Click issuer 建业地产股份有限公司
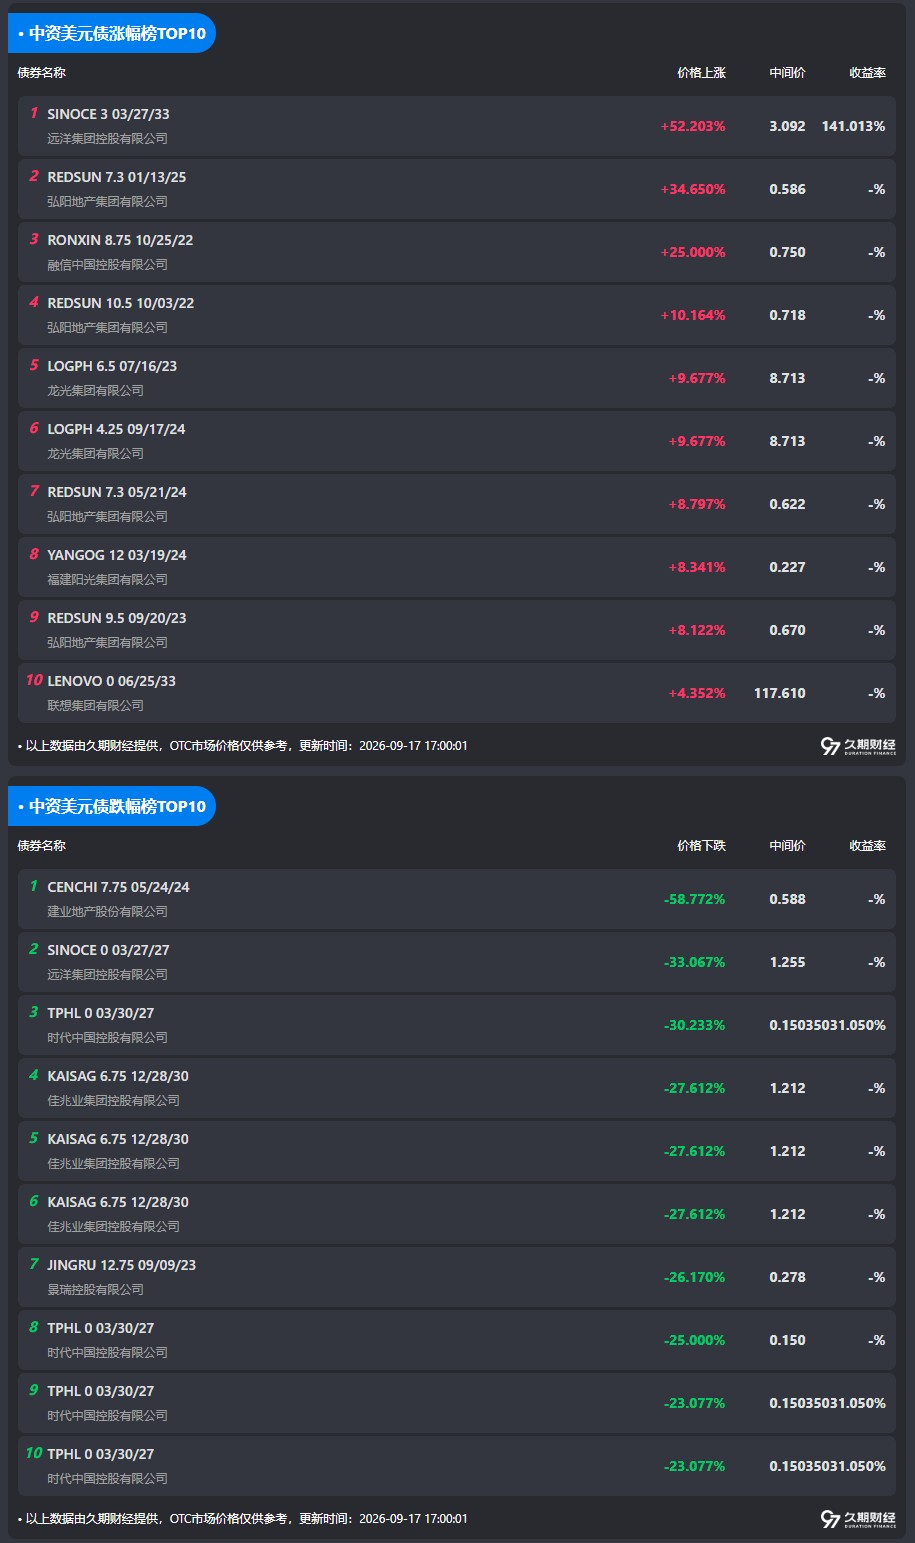 click(x=107, y=912)
